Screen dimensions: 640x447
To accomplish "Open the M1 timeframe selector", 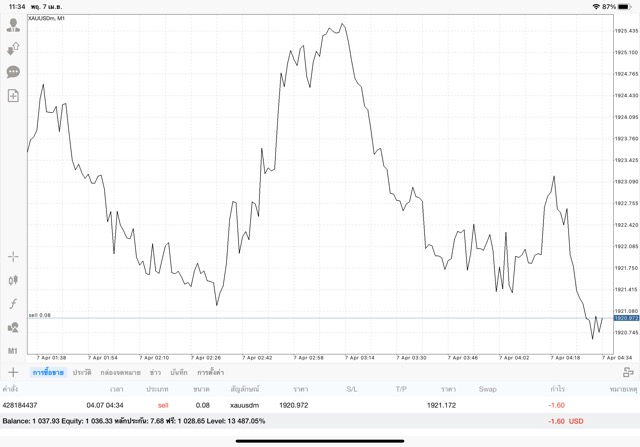I will tap(13, 351).
